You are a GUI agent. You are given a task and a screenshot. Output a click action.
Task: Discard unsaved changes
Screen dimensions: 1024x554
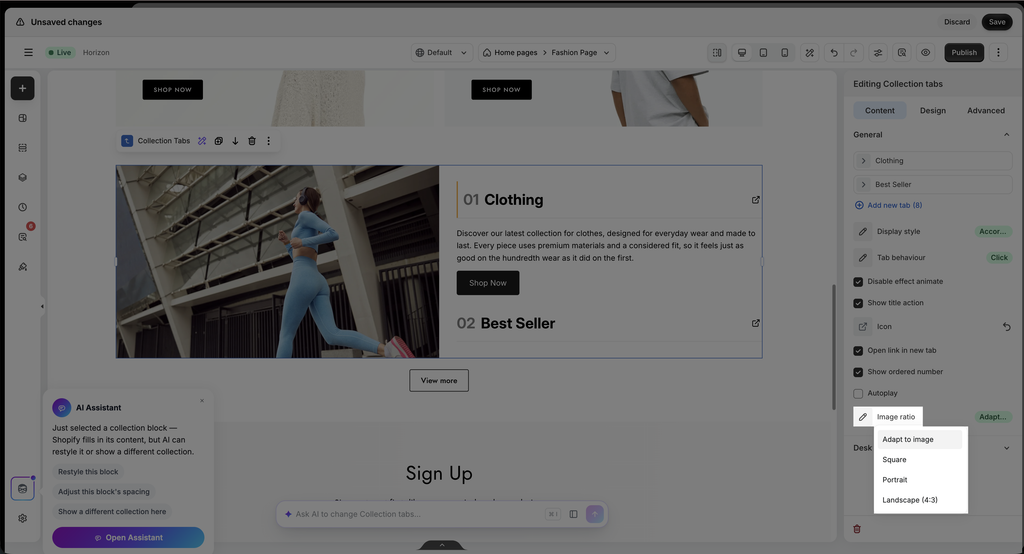point(957,22)
